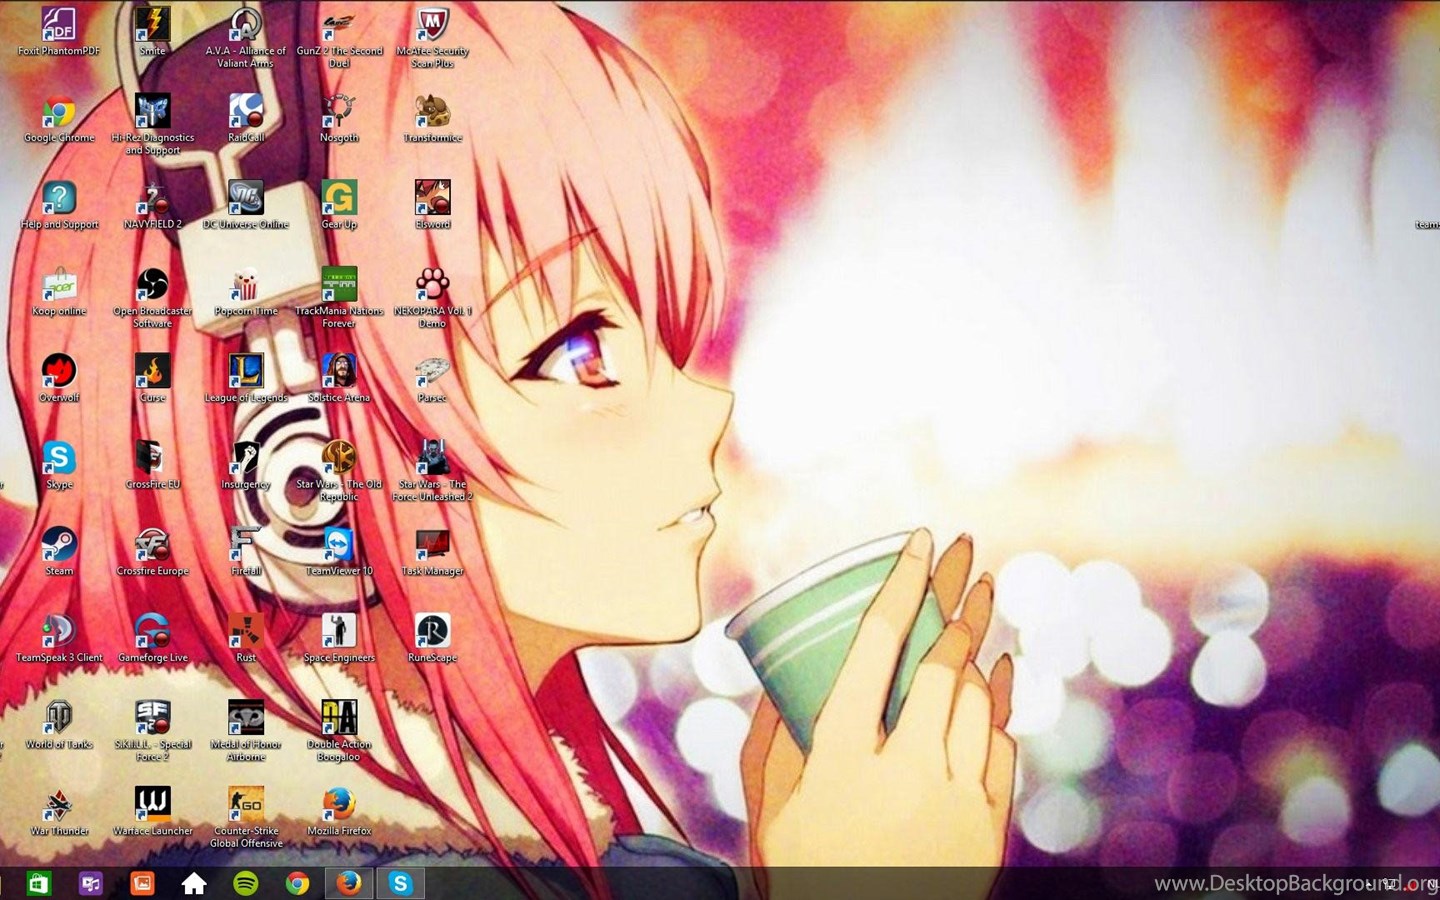Select the Mozilla Firefox desktop shortcut

pyautogui.click(x=339, y=806)
